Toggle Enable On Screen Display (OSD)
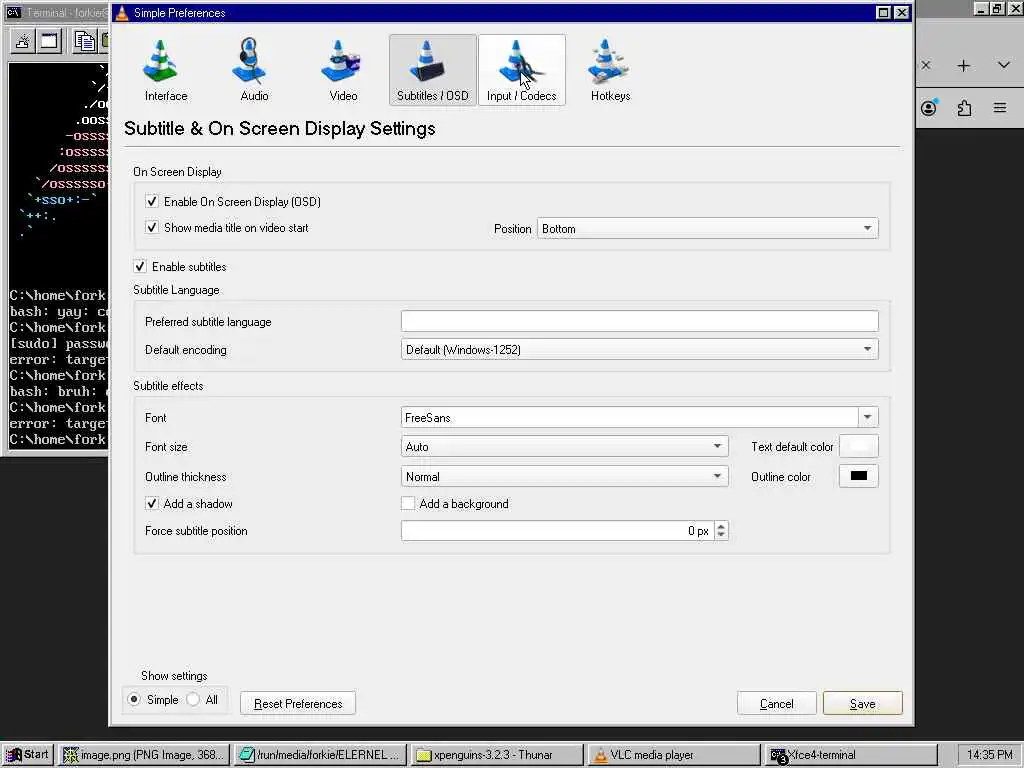Viewport: 1024px width, 768px height. [152, 201]
